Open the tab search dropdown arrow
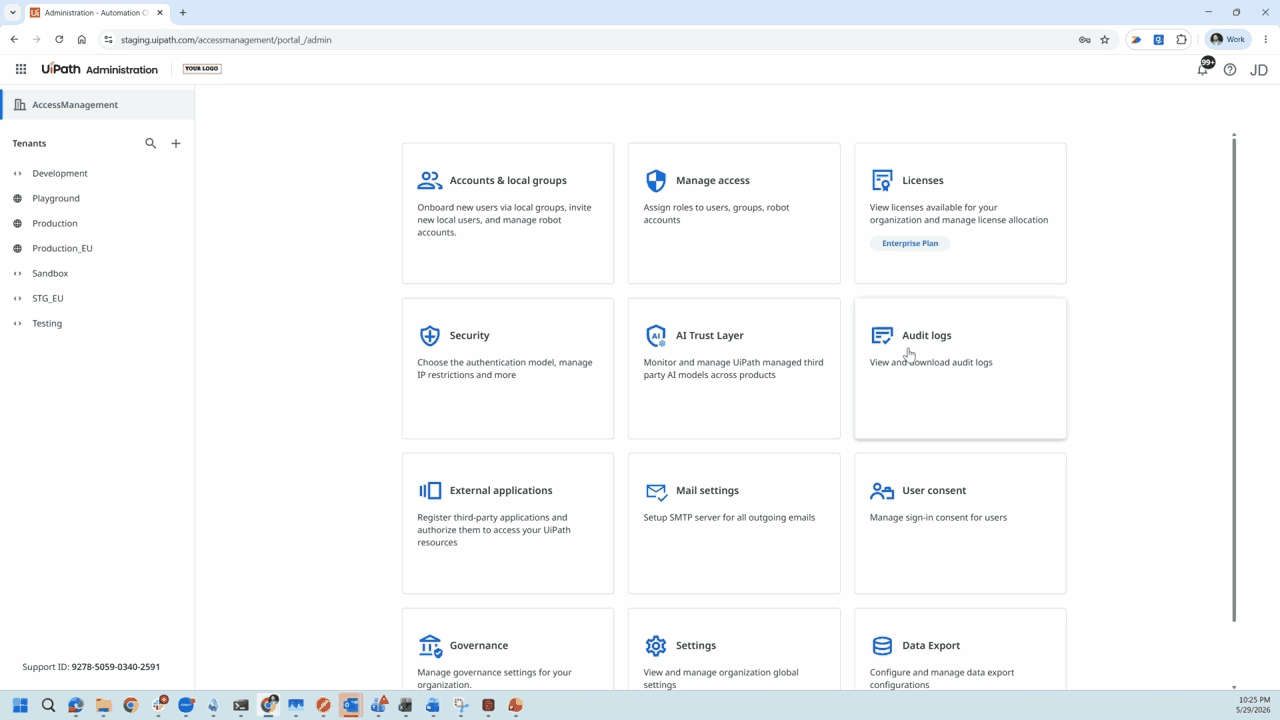 click(x=12, y=13)
